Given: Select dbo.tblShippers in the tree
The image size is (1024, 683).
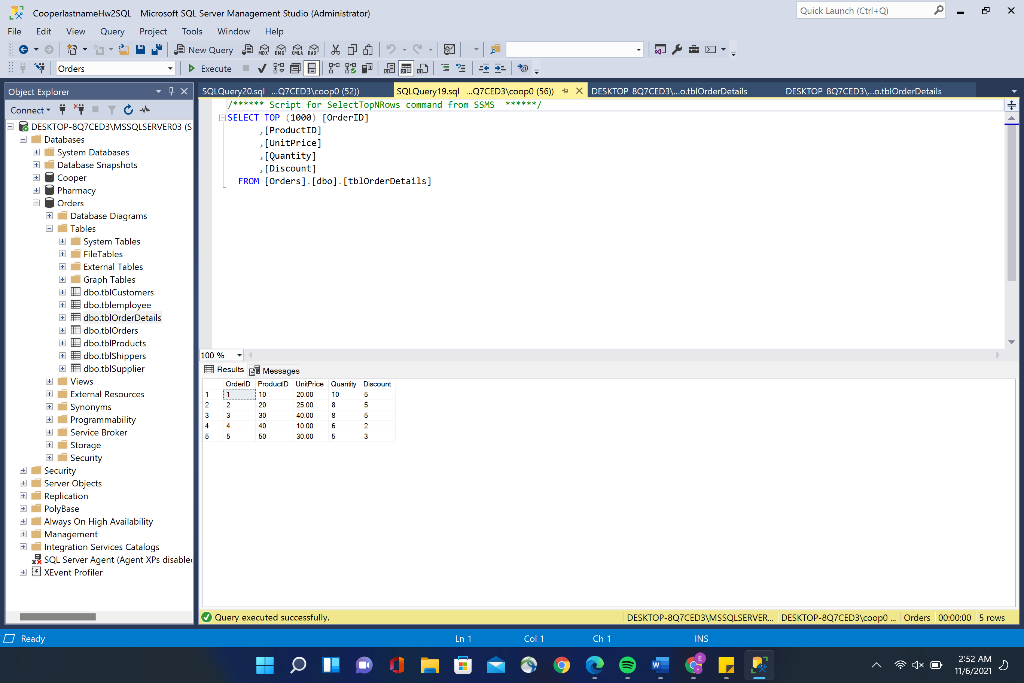Looking at the screenshot, I should coord(114,357).
